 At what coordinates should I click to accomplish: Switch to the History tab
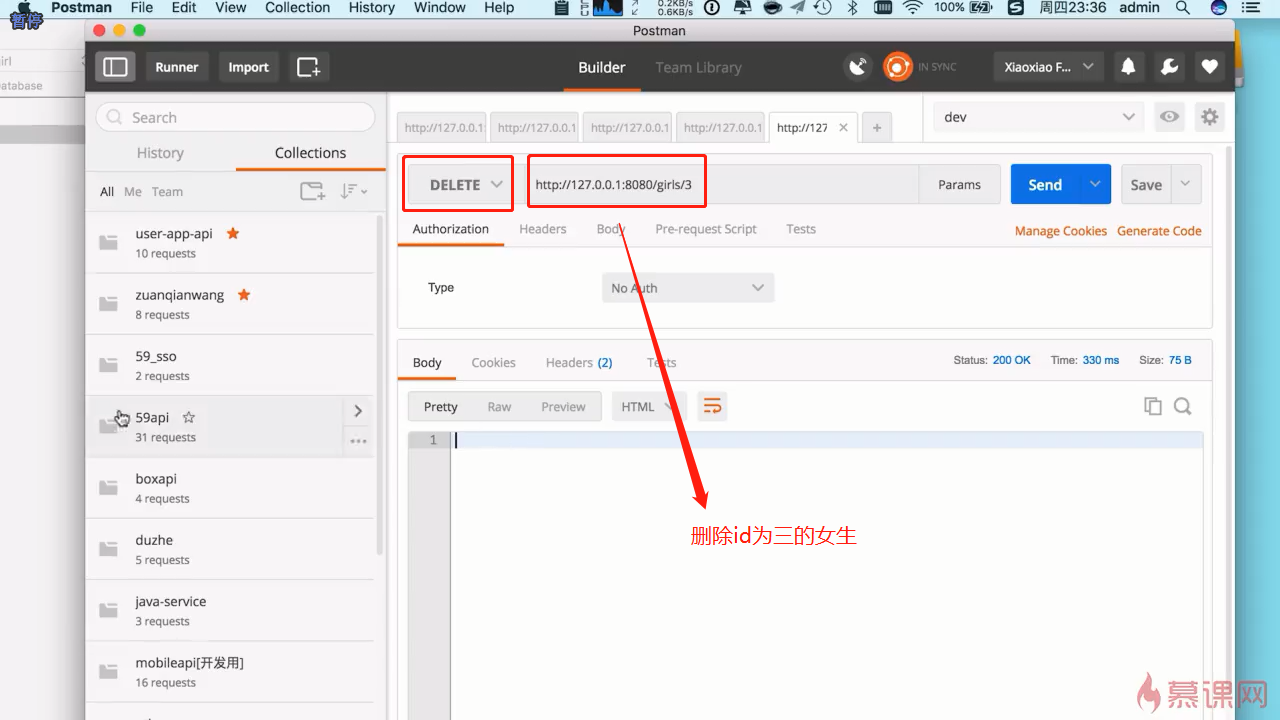160,153
